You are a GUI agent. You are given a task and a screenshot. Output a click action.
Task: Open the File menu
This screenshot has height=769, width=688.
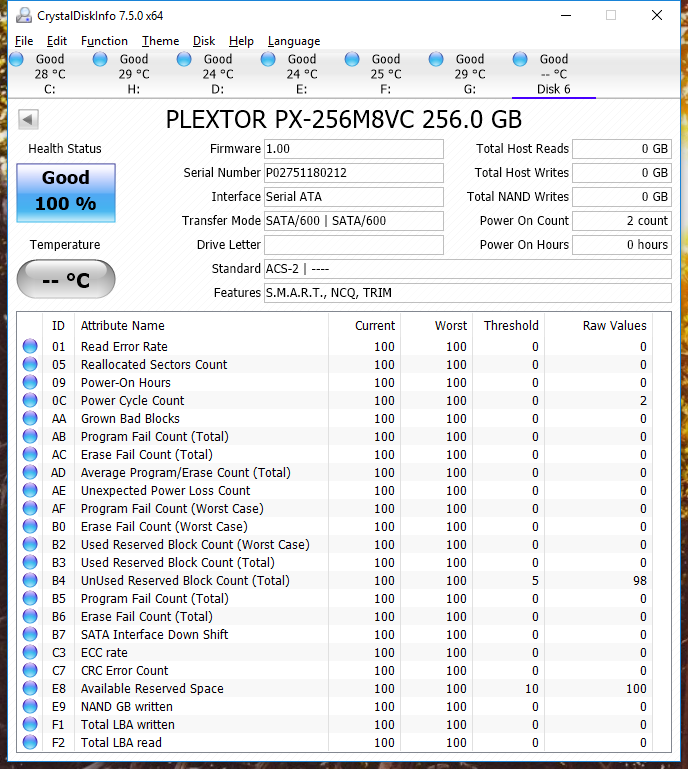pos(24,41)
